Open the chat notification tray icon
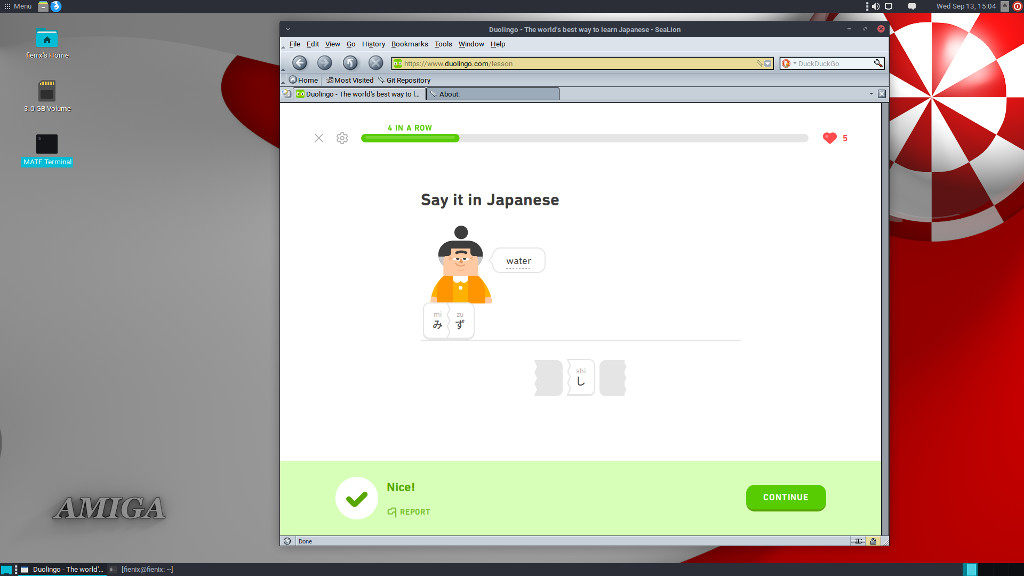This screenshot has height=576, width=1024. 912,6
